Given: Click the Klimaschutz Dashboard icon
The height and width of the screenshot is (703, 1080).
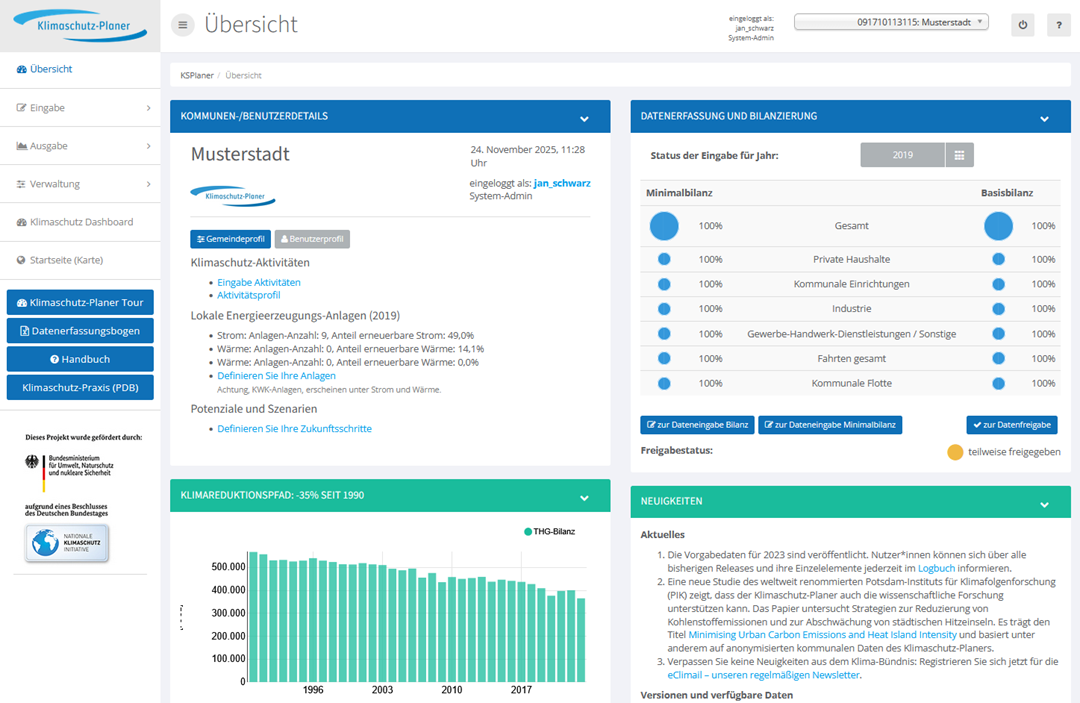Looking at the screenshot, I should (x=22, y=222).
